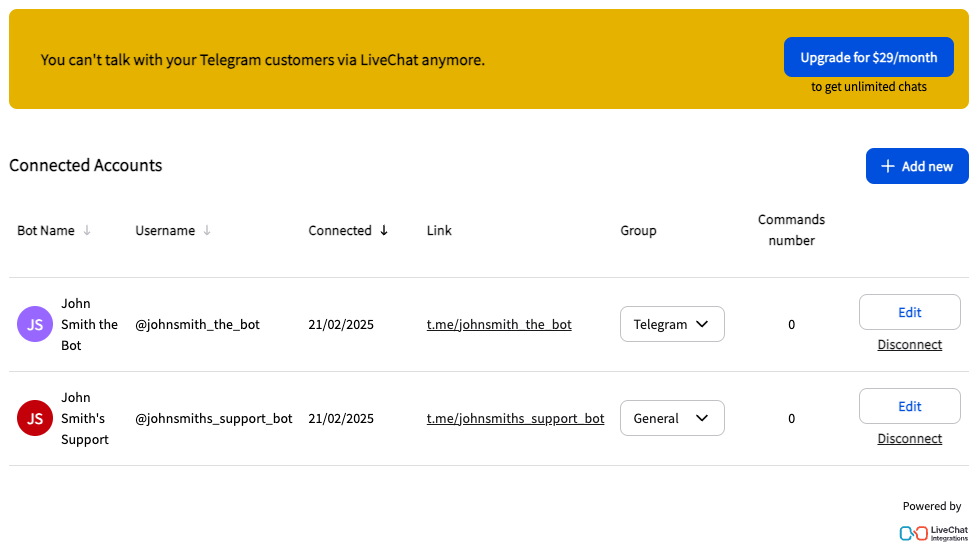Click the Connected column header
Image resolution: width=980 pixels, height=557 pixels.
340,231
